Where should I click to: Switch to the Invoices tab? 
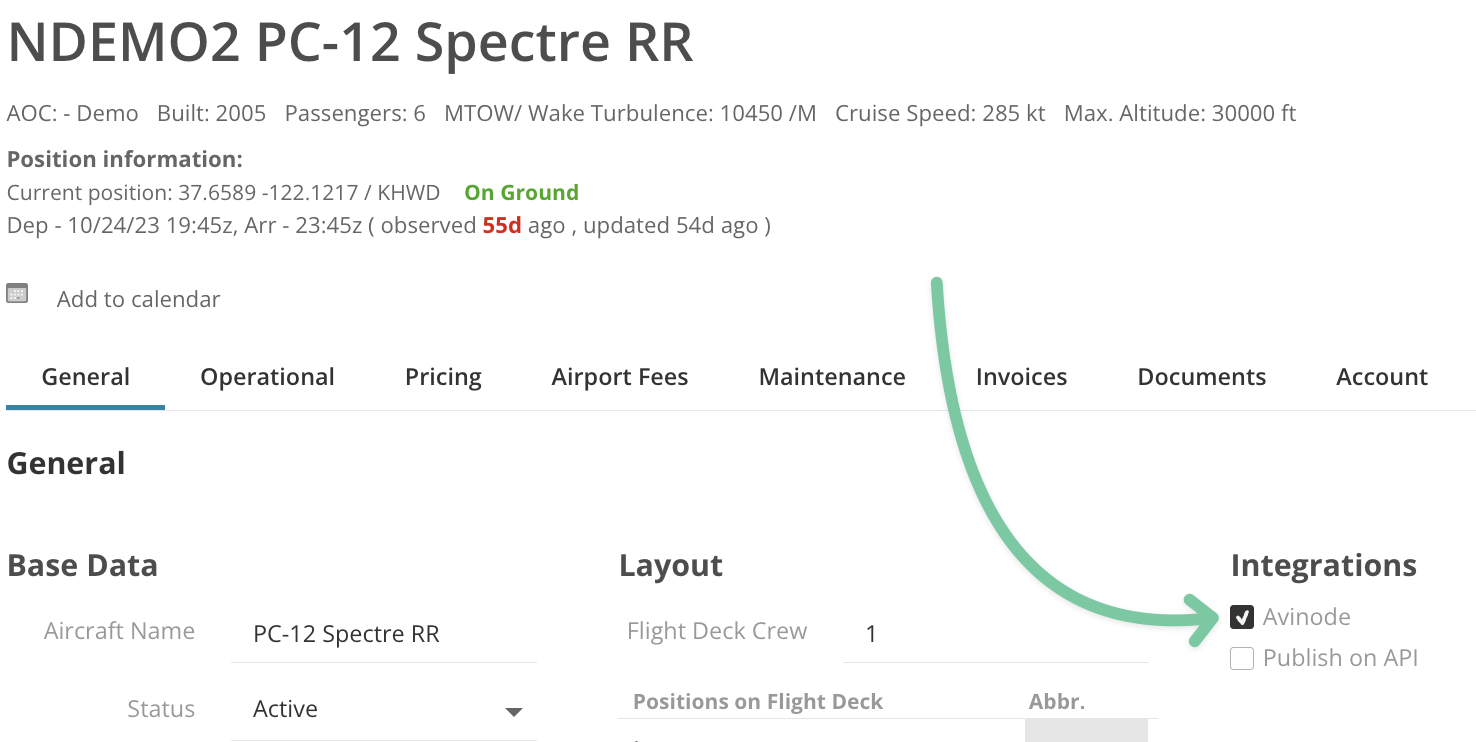[x=1021, y=377]
